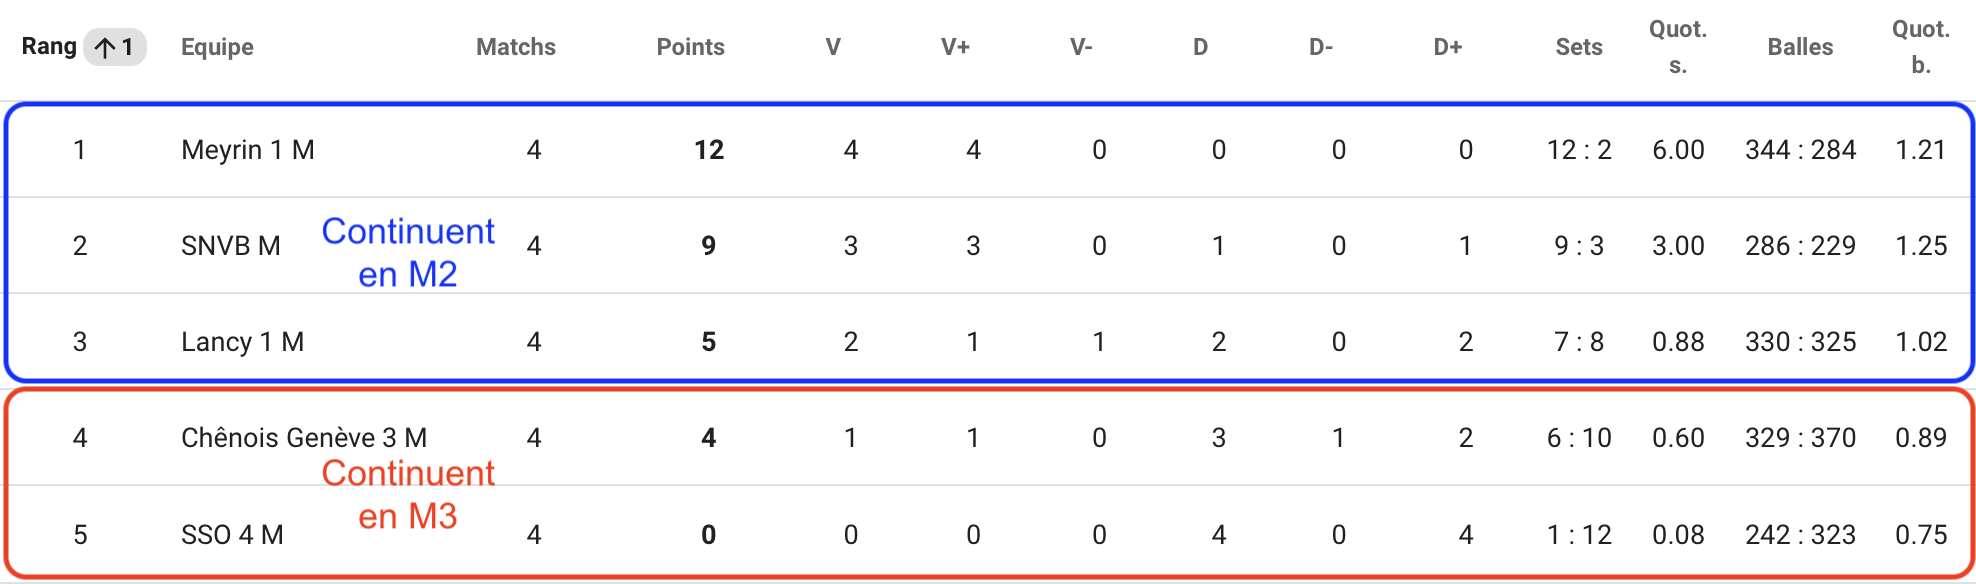This screenshot has height=584, width=1976.
Task: Sort by Balles column header
Action: [1800, 47]
